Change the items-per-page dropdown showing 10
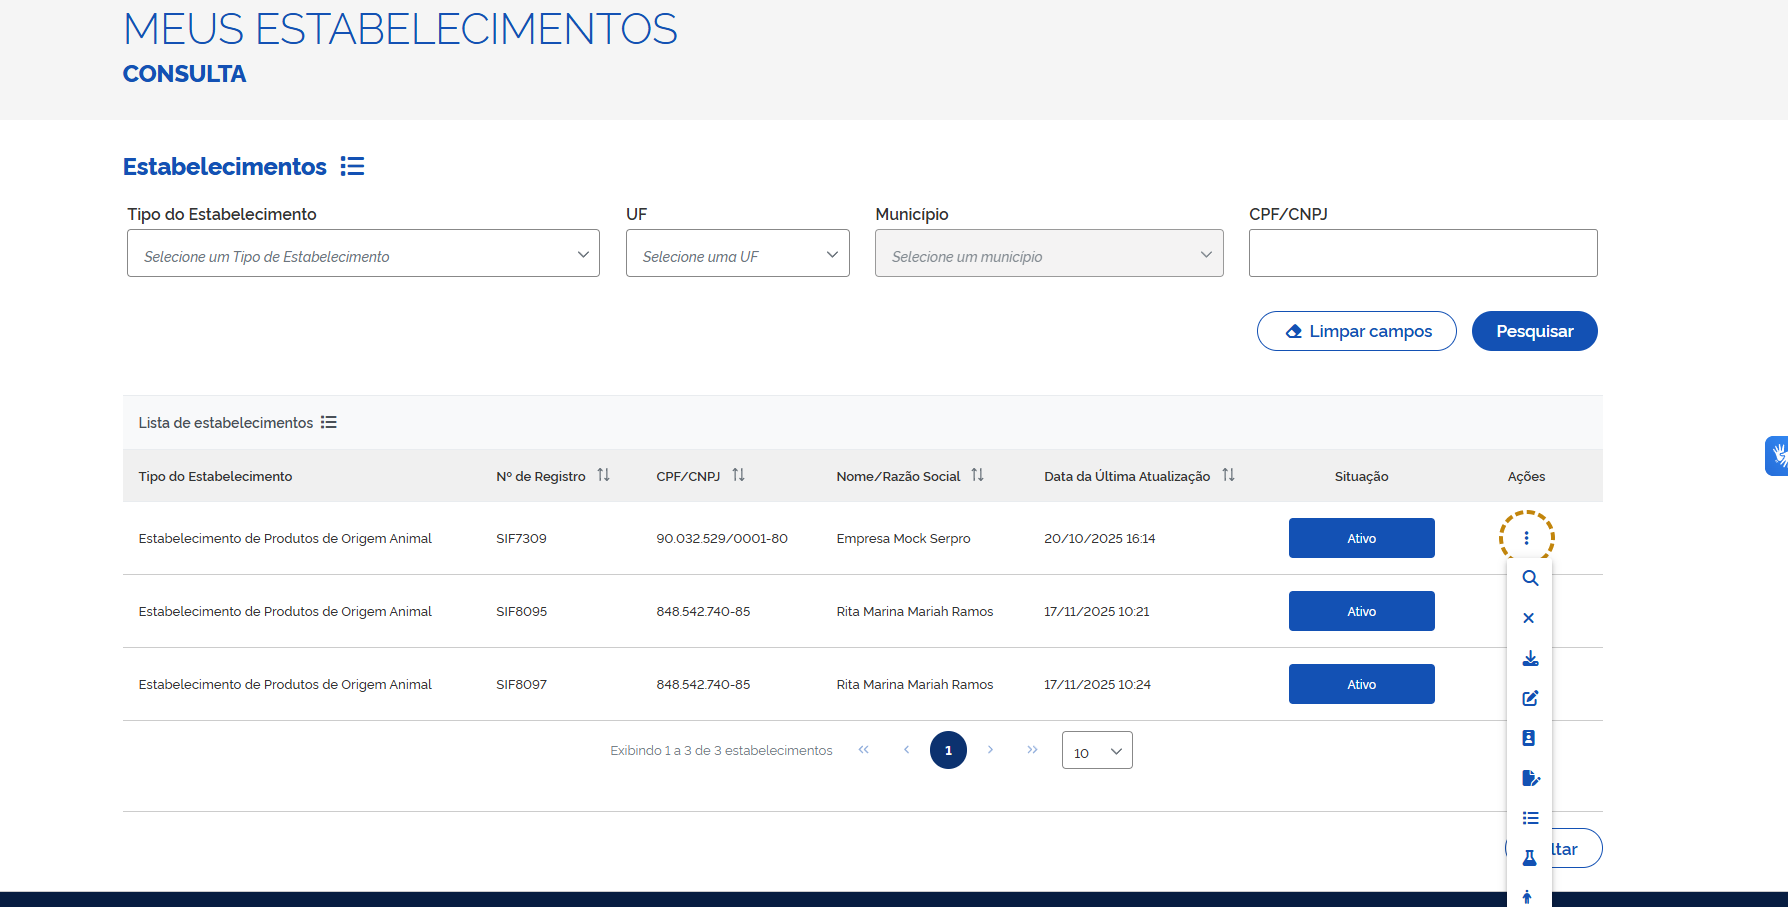This screenshot has height=907, width=1788. click(1097, 751)
